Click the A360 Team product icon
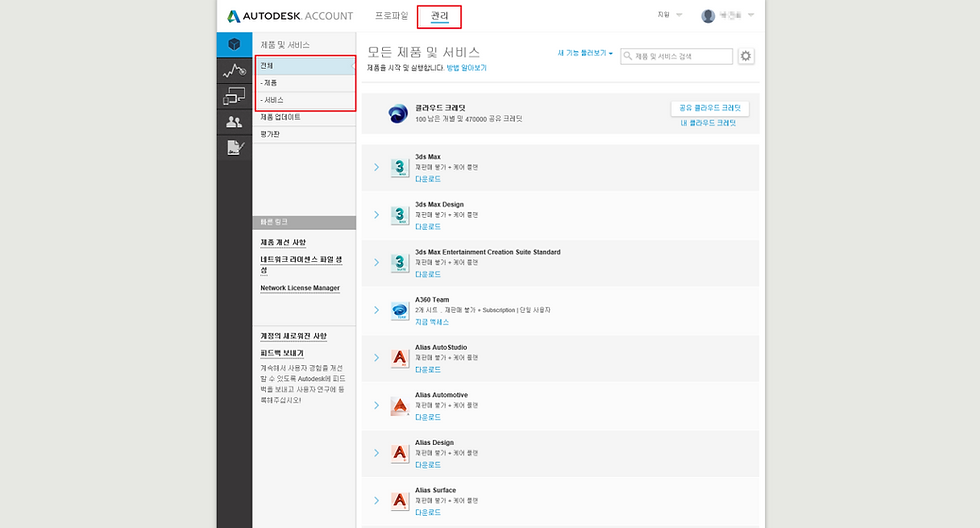Image resolution: width=980 pixels, height=528 pixels. [x=399, y=310]
